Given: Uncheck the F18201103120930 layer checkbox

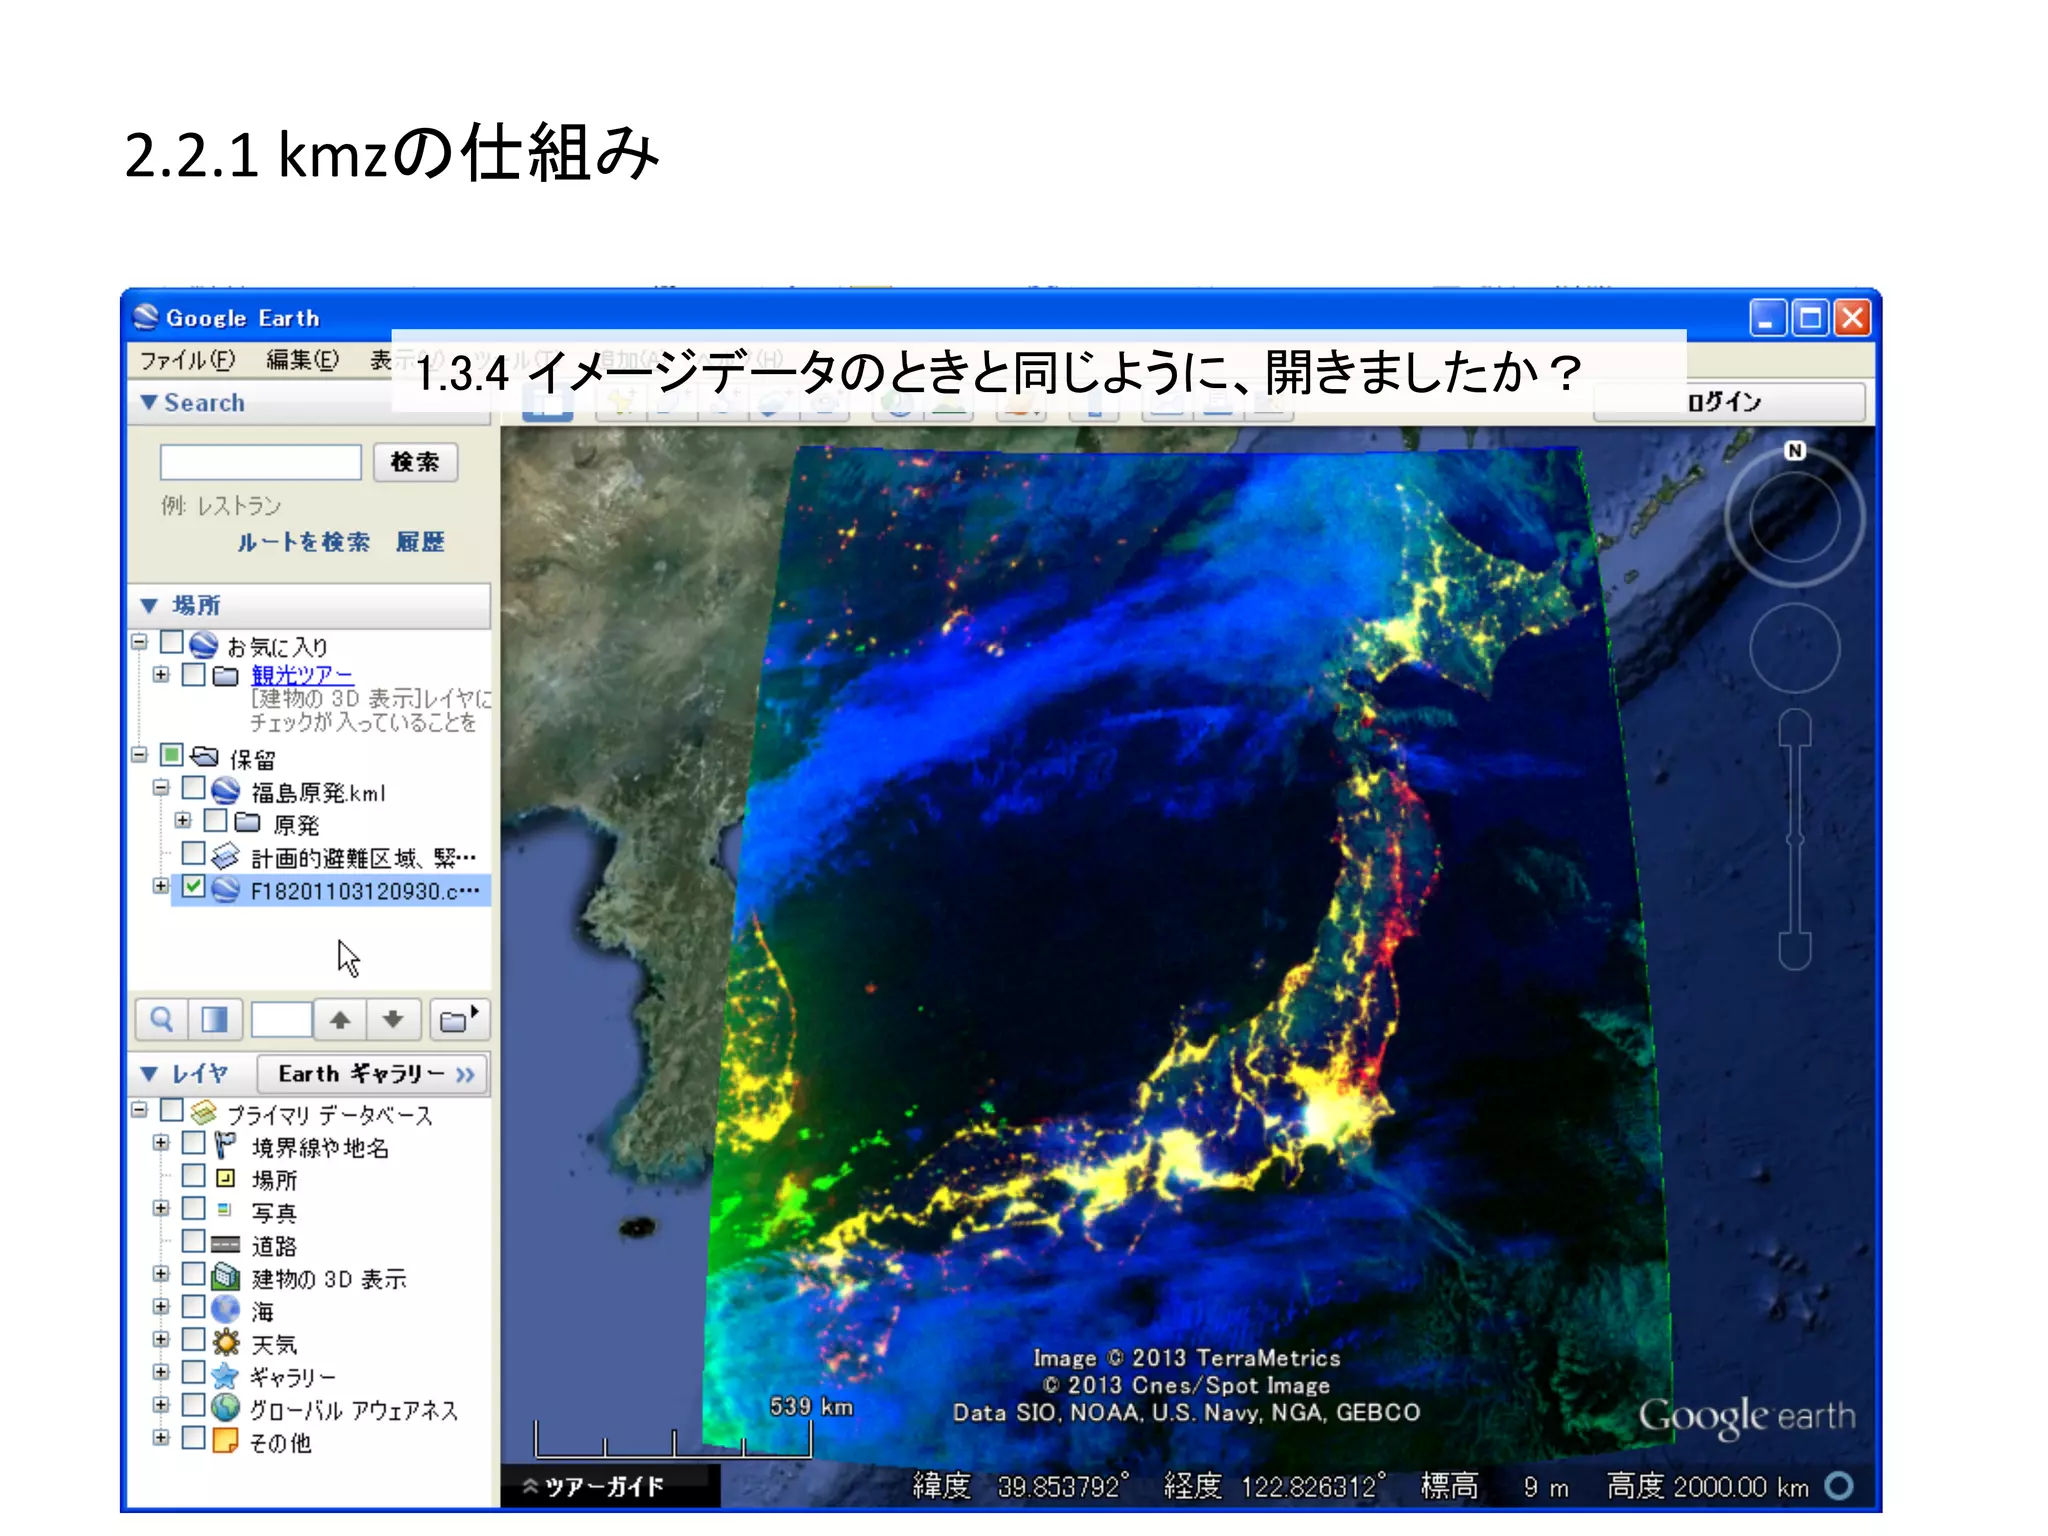Looking at the screenshot, I should [x=194, y=887].
